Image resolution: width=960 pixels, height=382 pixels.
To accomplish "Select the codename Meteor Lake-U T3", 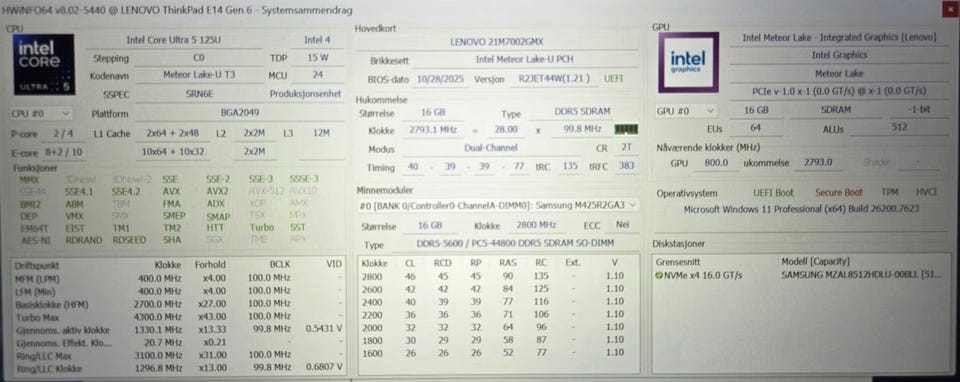I will click(198, 75).
